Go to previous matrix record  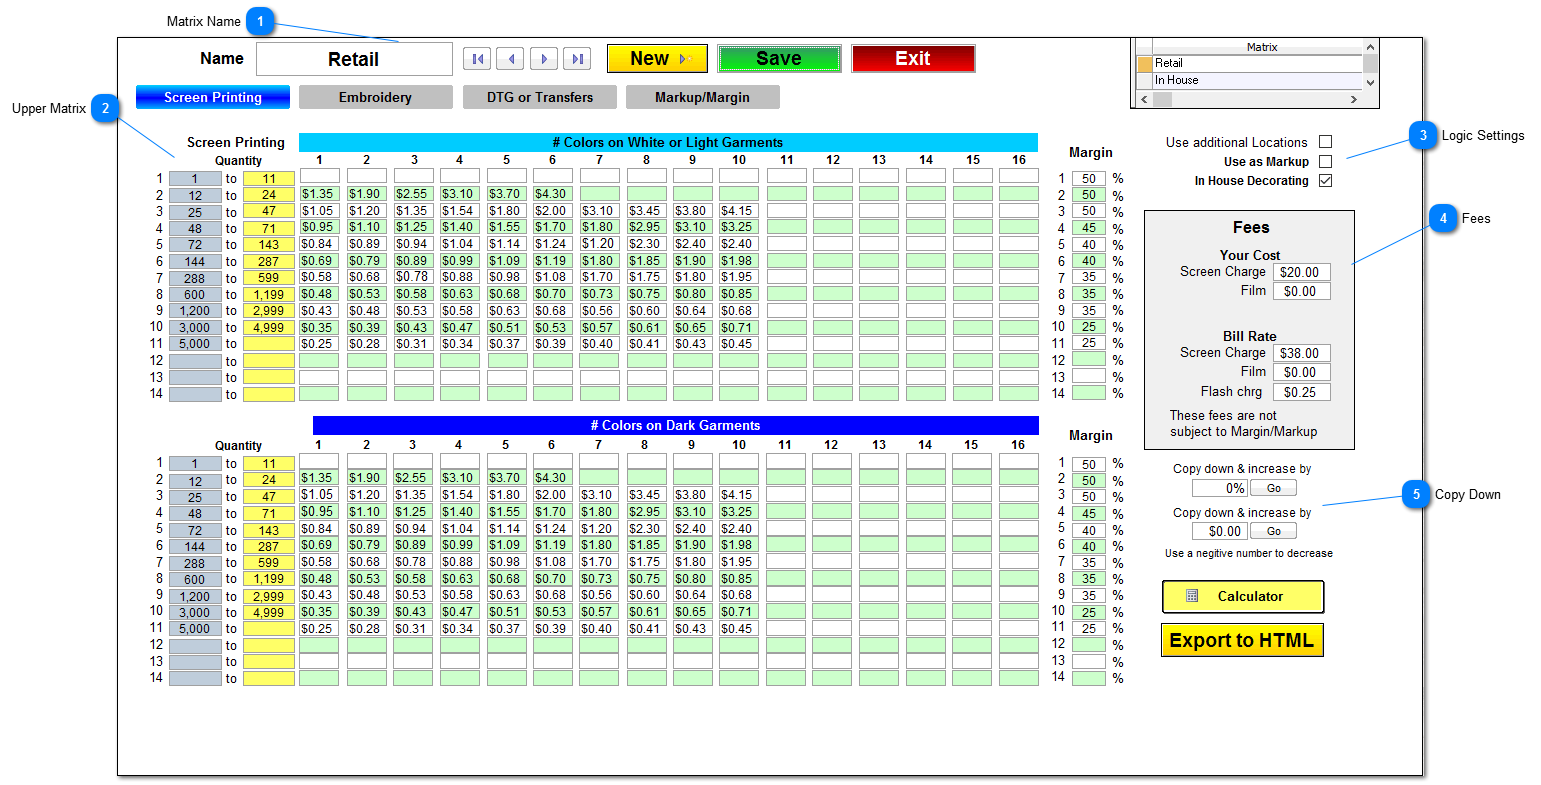coord(510,58)
